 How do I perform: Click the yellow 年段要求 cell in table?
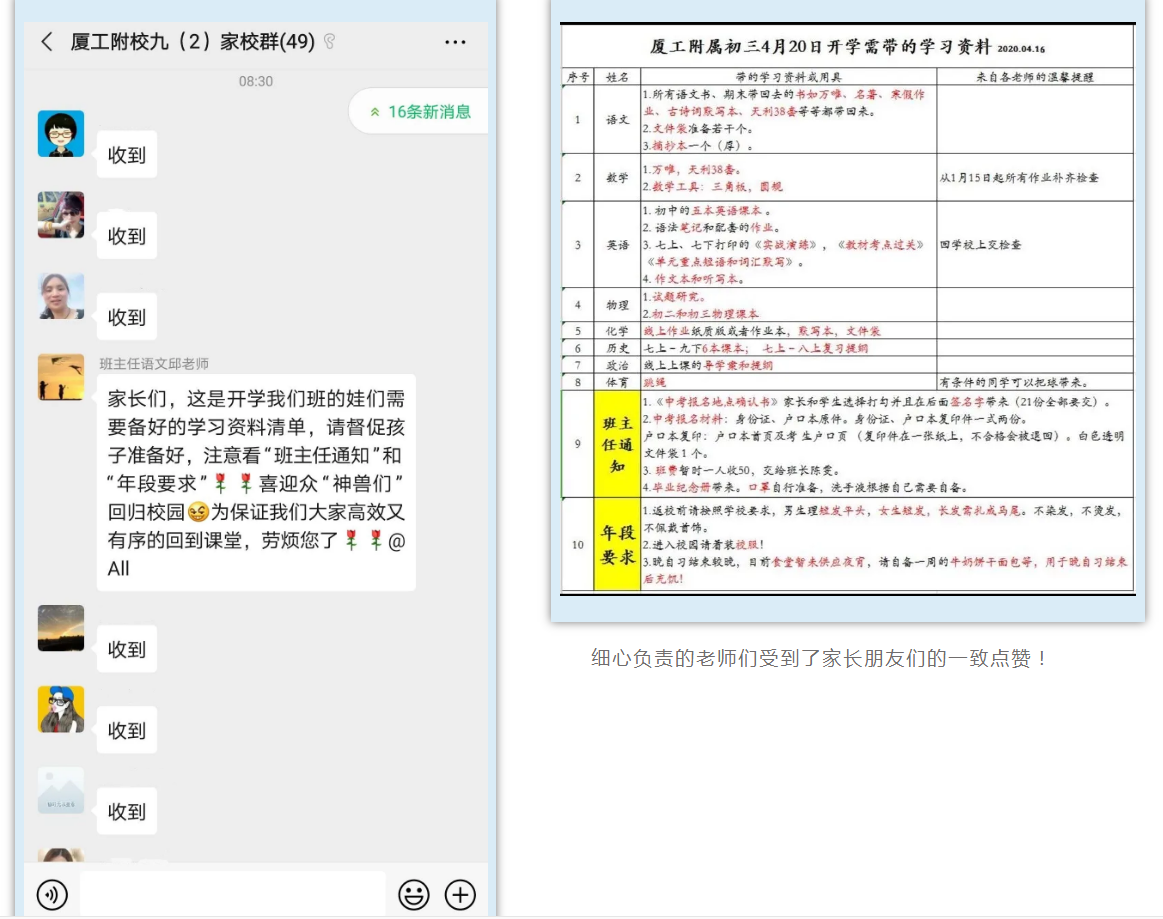pos(617,545)
